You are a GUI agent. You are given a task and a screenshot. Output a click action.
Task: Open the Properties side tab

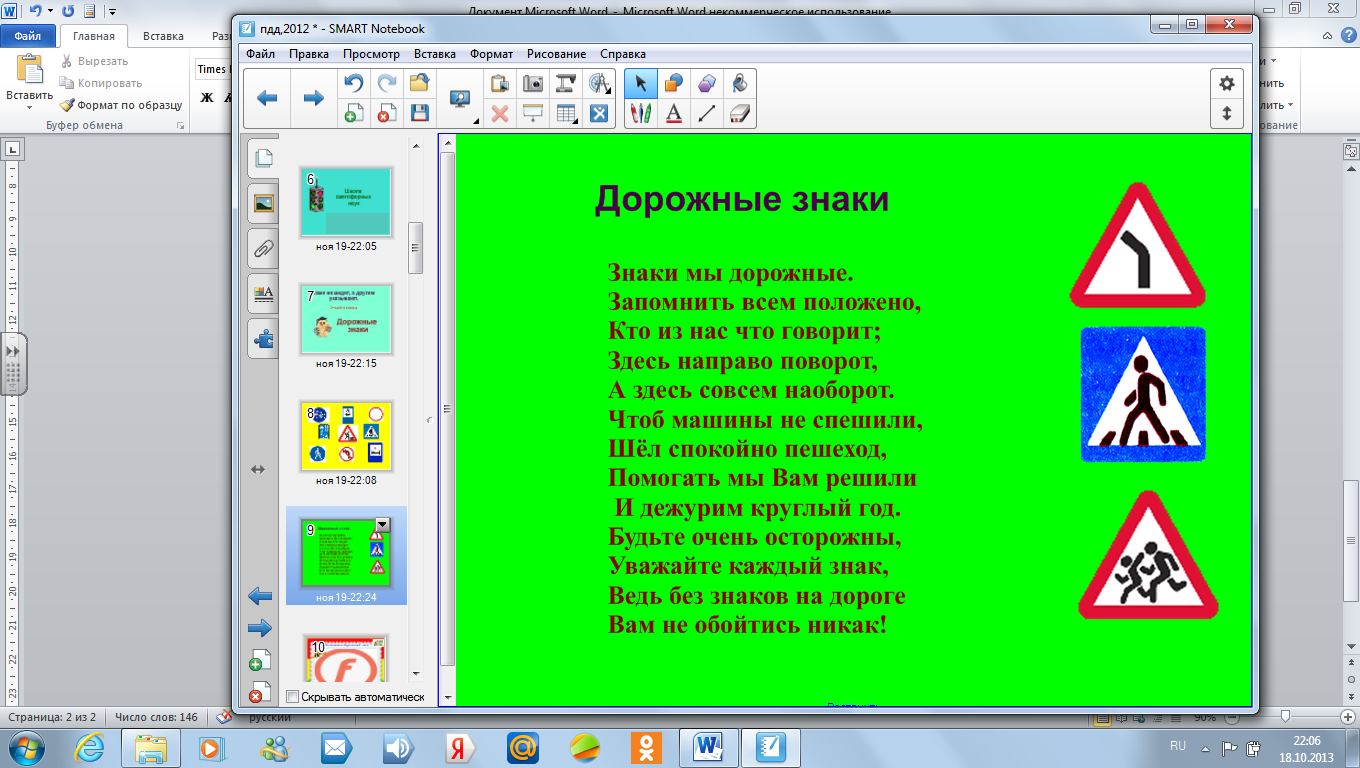coord(263,293)
